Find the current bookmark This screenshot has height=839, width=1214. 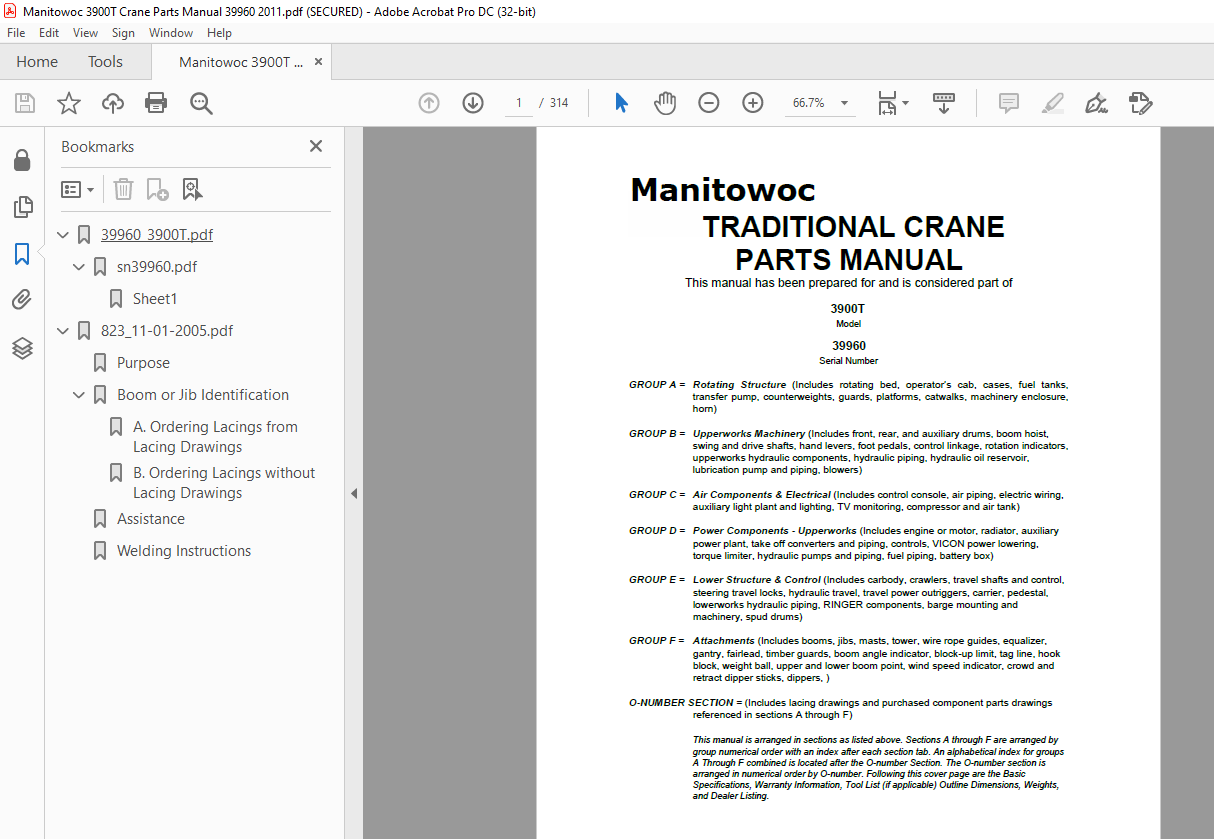(192, 189)
